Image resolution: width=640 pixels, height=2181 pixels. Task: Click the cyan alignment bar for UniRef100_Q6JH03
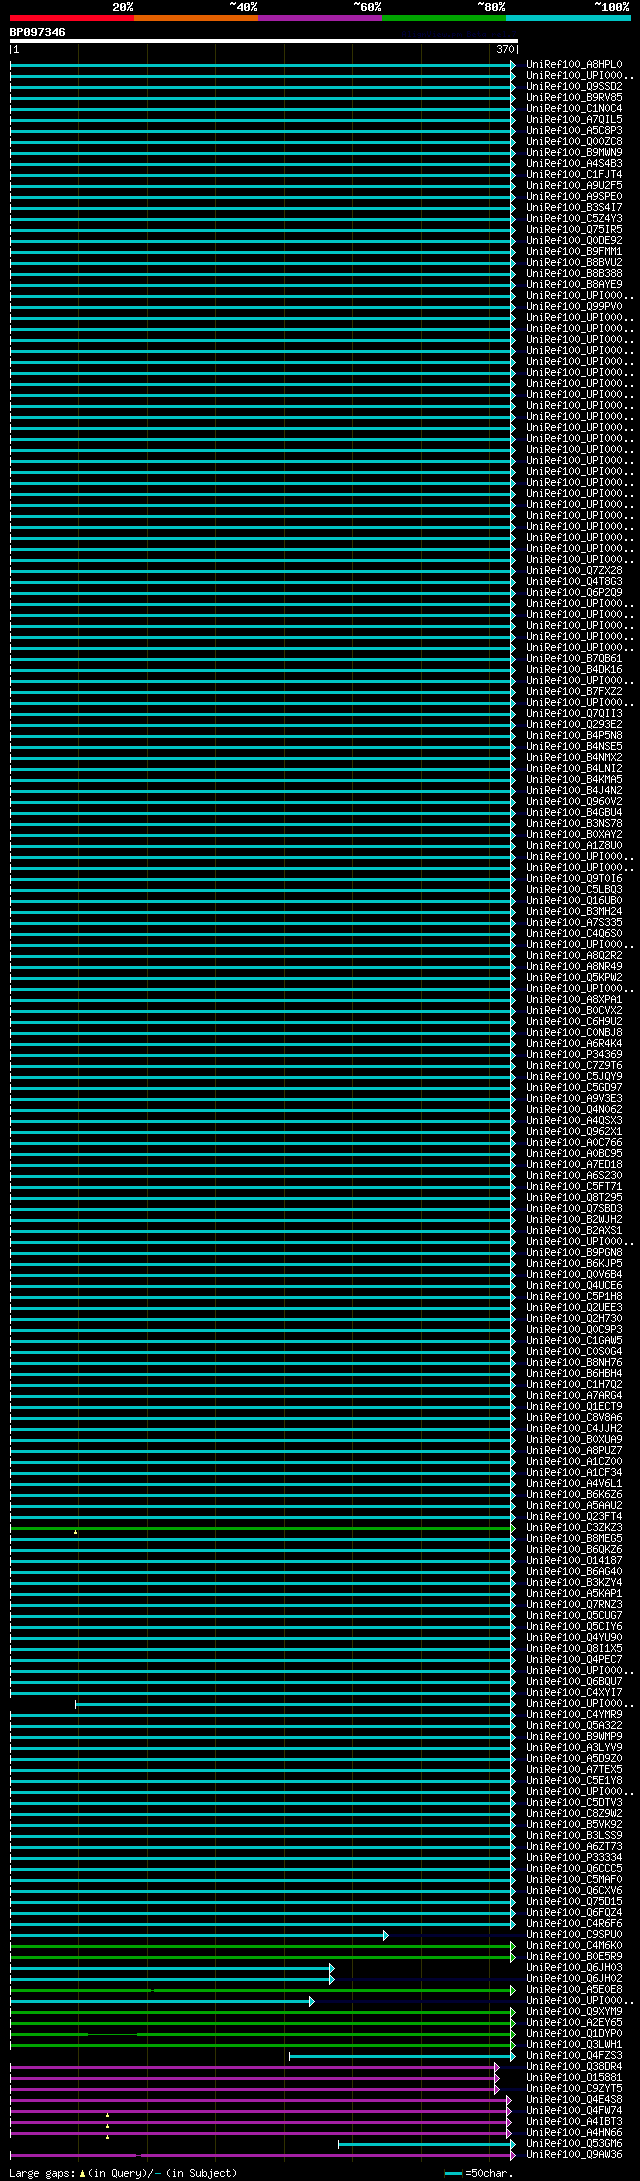pyautogui.click(x=172, y=1968)
